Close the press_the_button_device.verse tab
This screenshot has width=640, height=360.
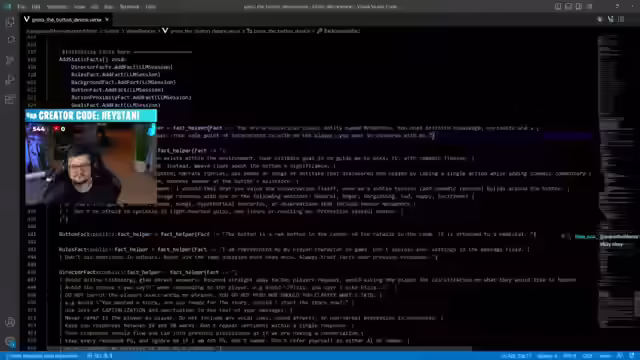coord(107,20)
